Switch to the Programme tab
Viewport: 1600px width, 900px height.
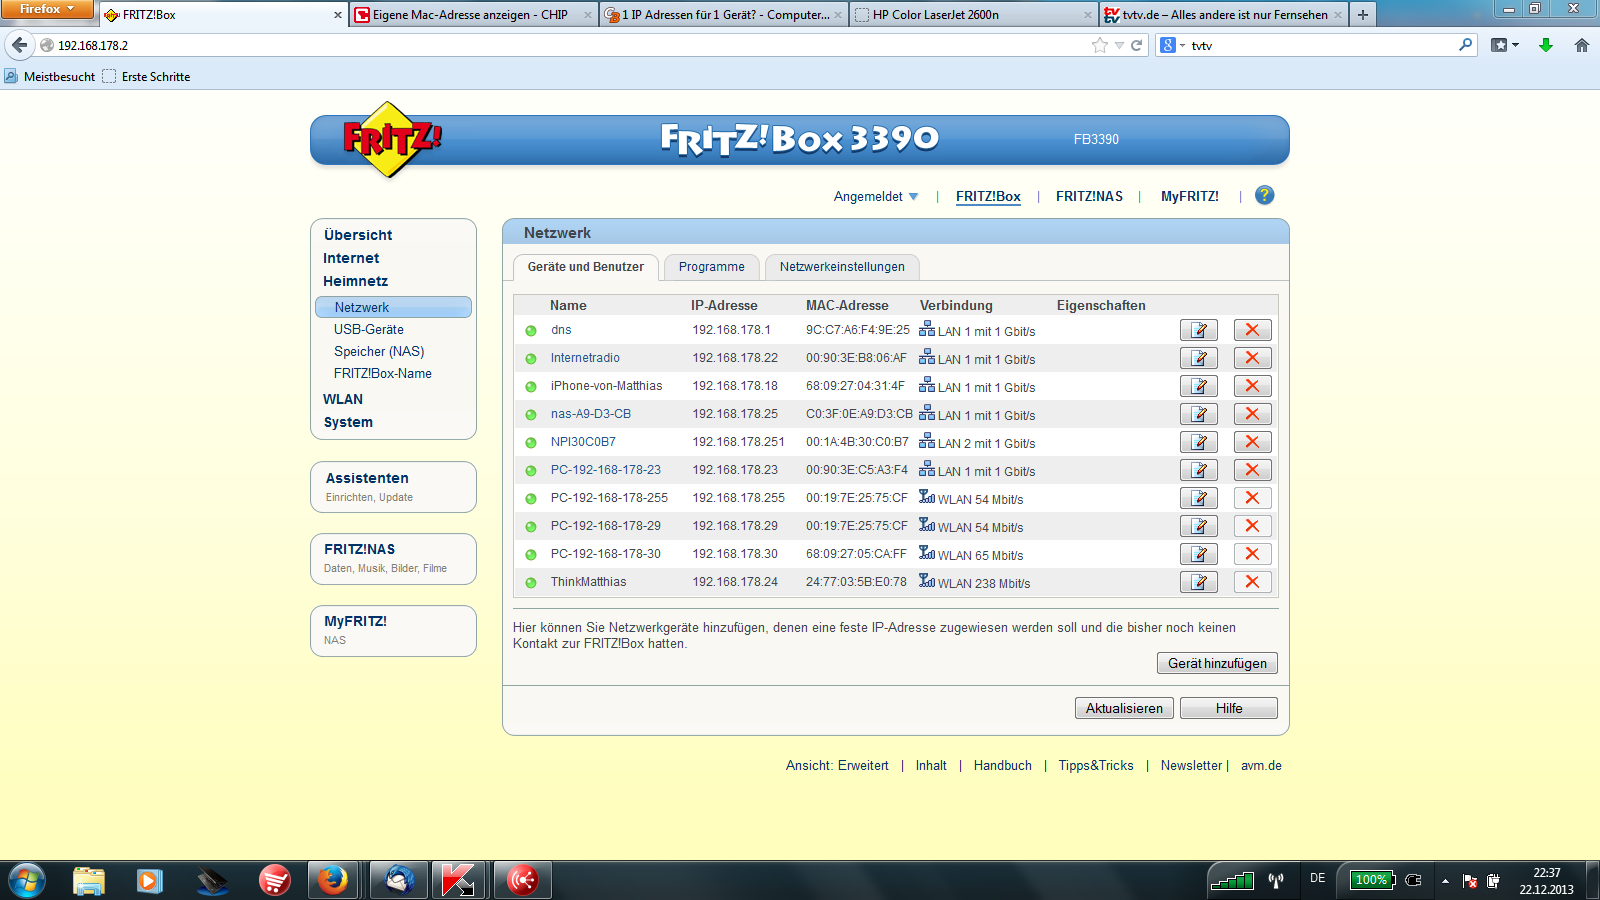coord(711,267)
